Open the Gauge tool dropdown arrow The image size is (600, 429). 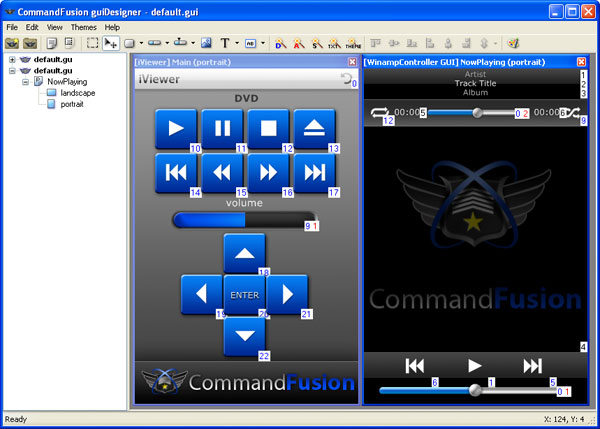point(167,43)
